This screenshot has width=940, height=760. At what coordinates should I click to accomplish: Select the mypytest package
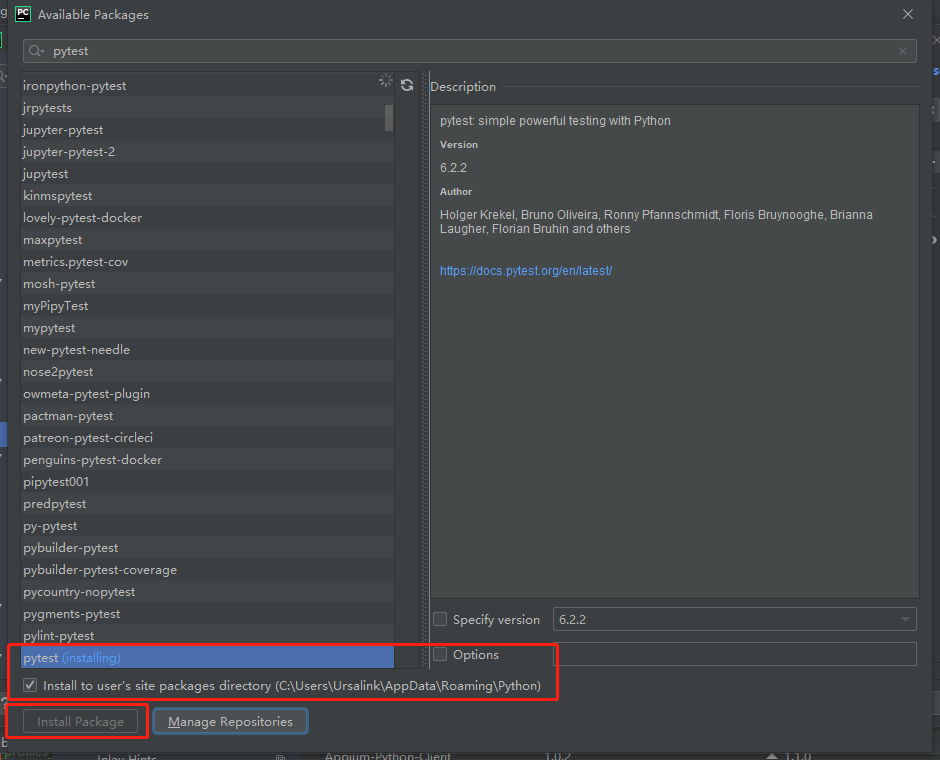[x=207, y=328]
